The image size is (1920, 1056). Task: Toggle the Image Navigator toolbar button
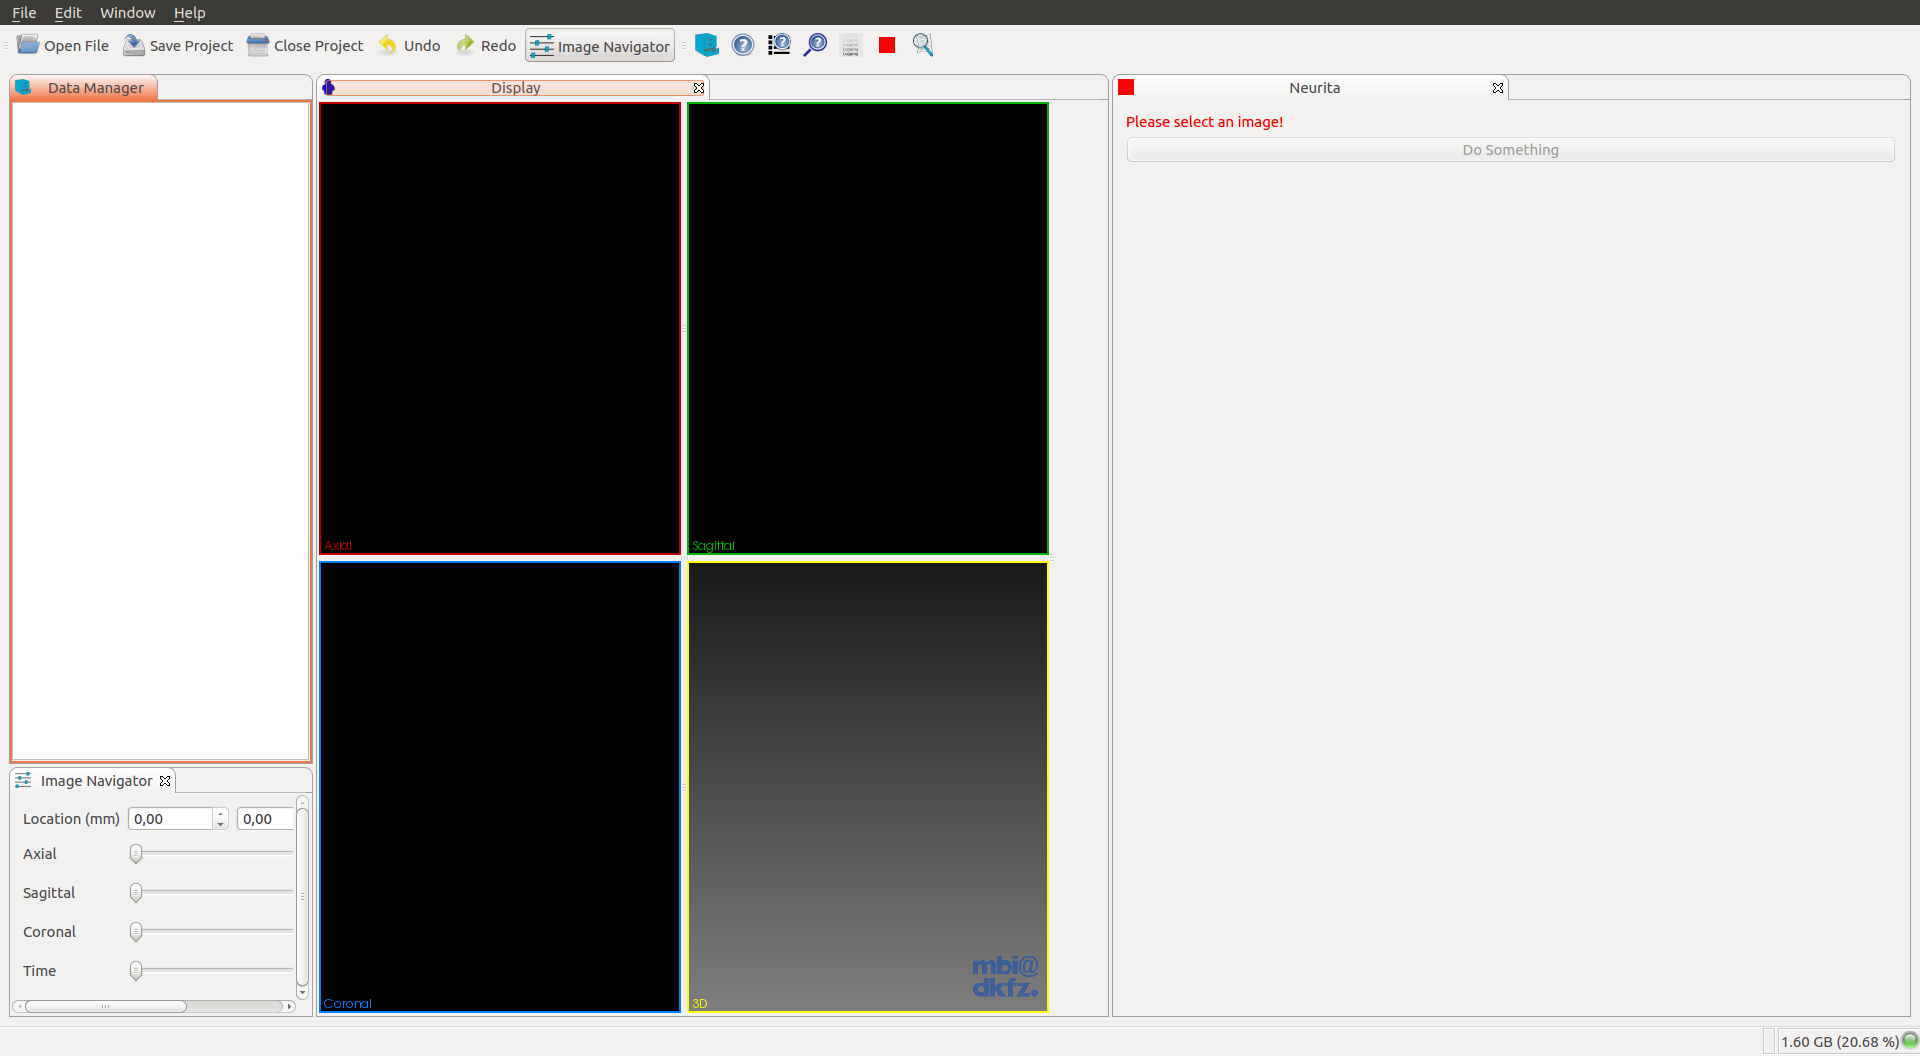[x=600, y=46]
